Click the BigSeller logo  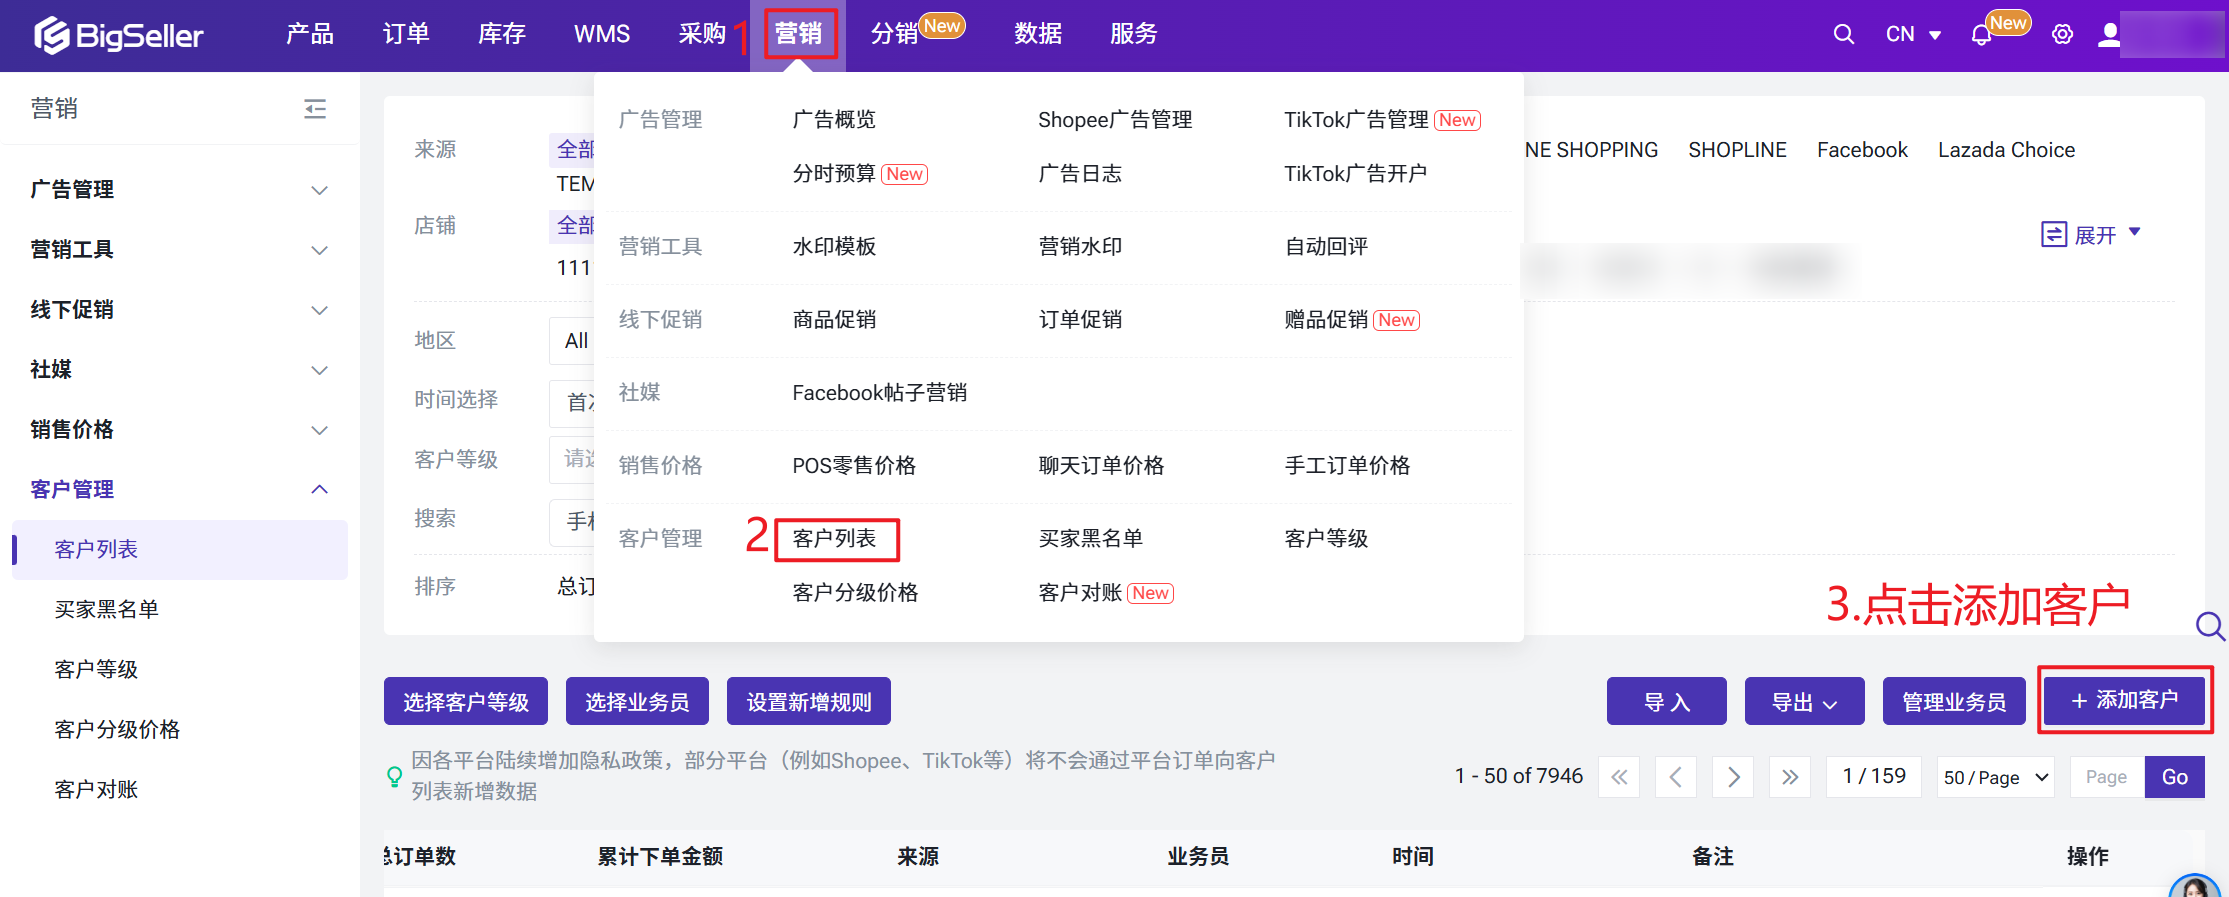[119, 36]
